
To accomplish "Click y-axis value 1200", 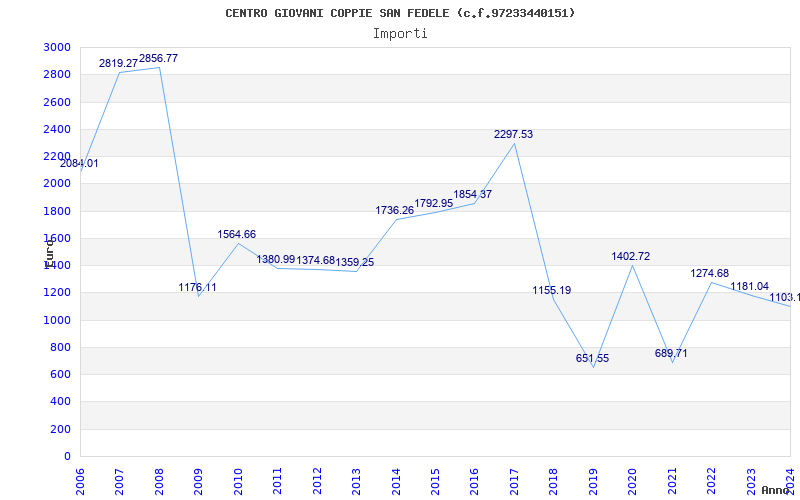I will [x=57, y=293].
